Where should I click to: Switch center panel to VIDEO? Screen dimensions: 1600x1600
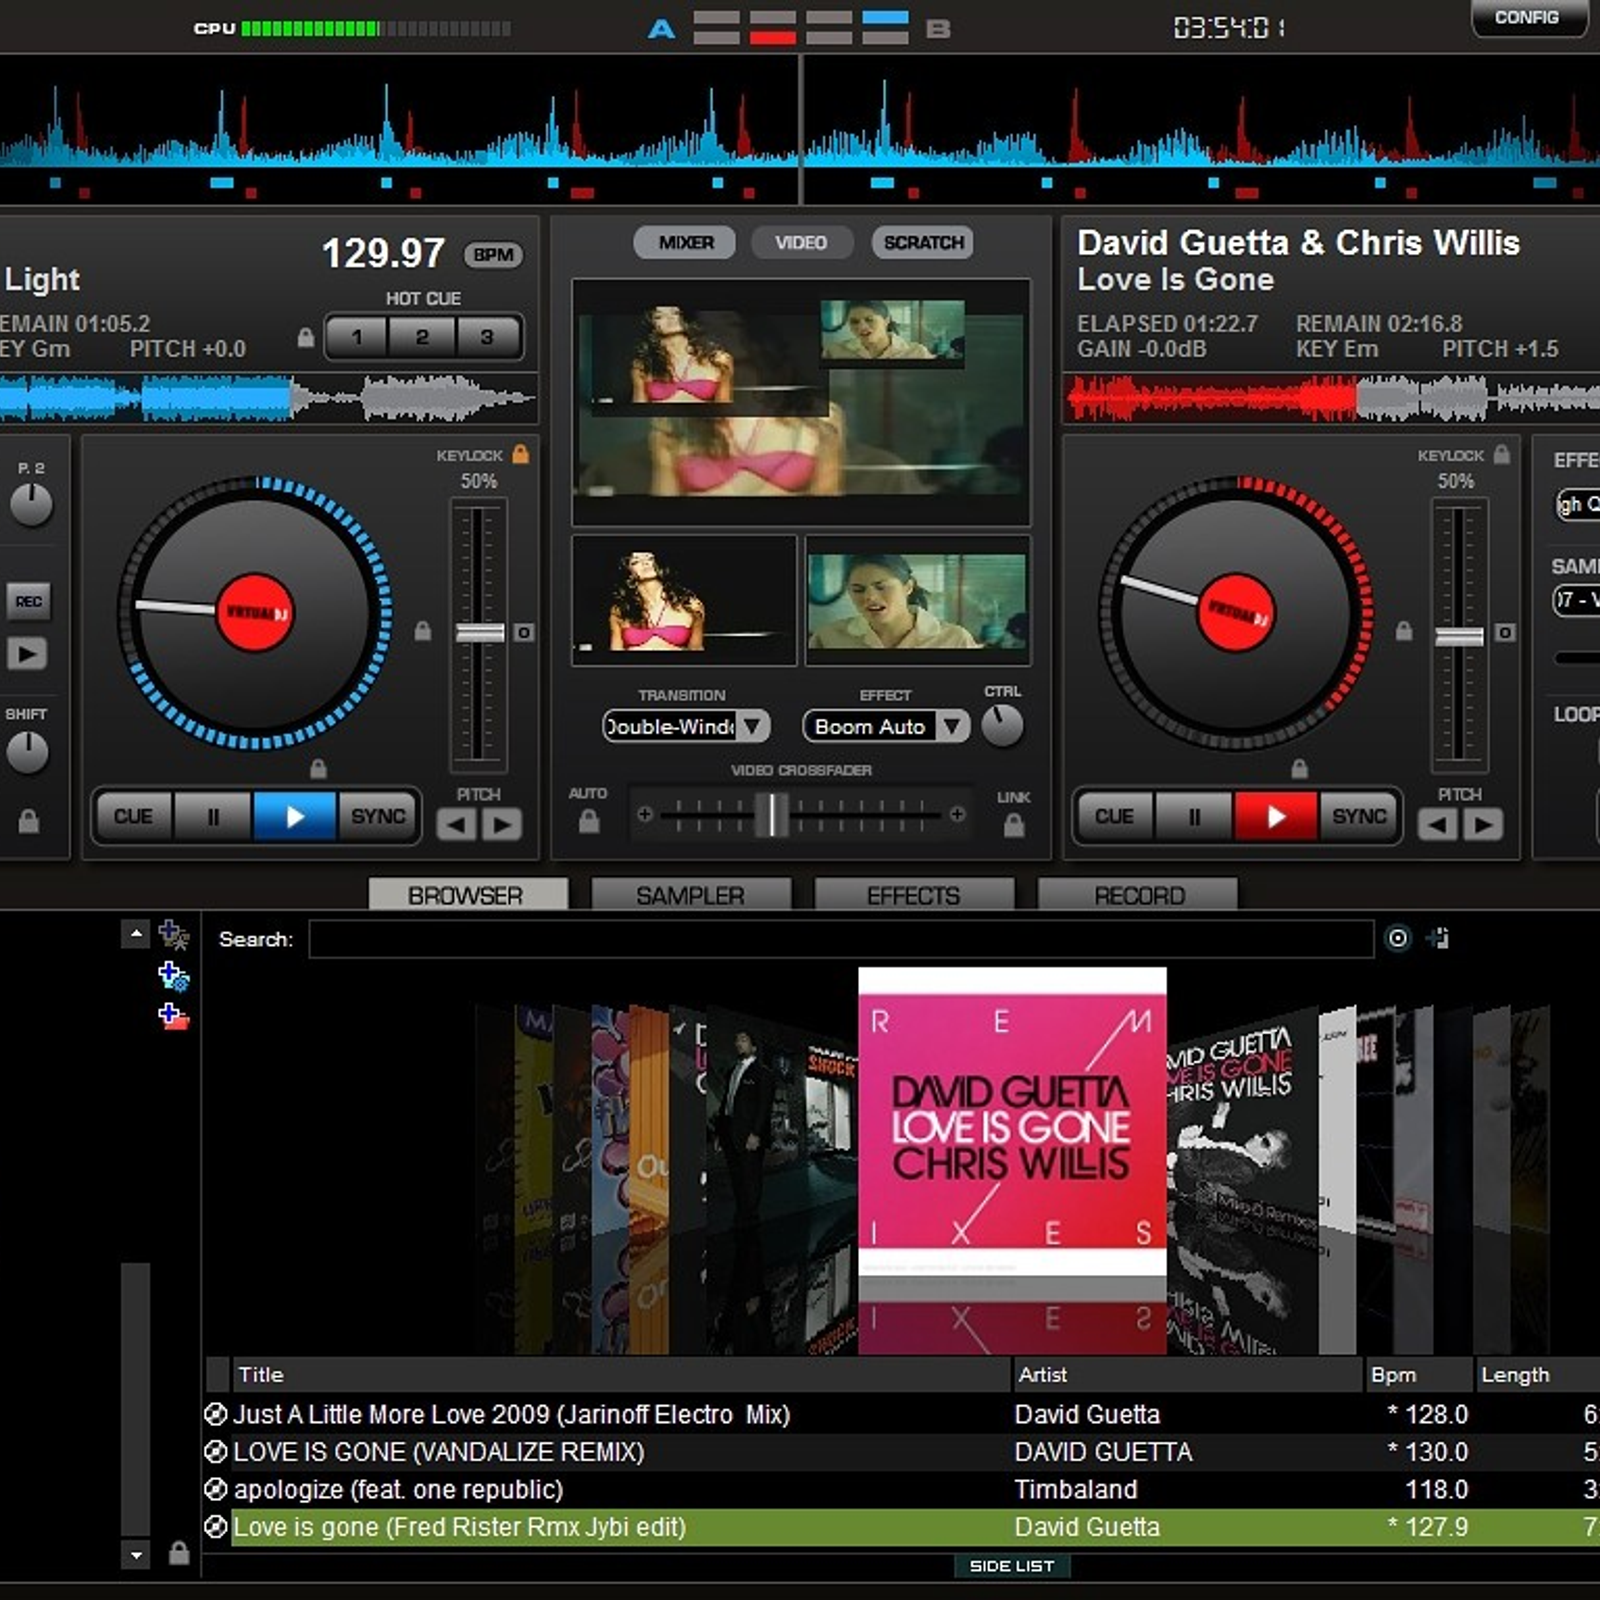coord(801,242)
